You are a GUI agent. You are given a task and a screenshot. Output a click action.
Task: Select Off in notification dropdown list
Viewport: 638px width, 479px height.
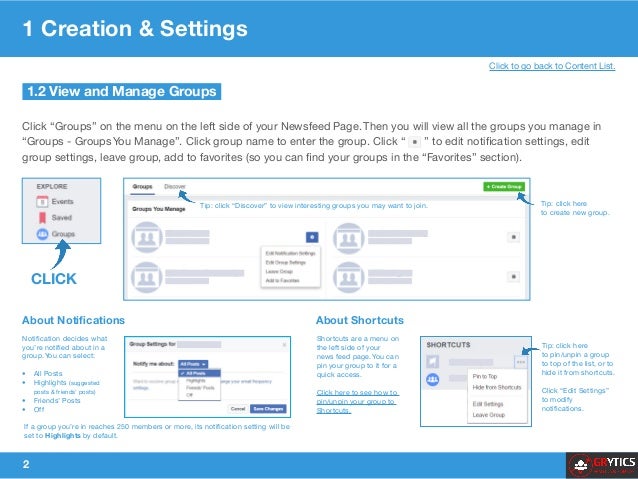click(x=189, y=395)
